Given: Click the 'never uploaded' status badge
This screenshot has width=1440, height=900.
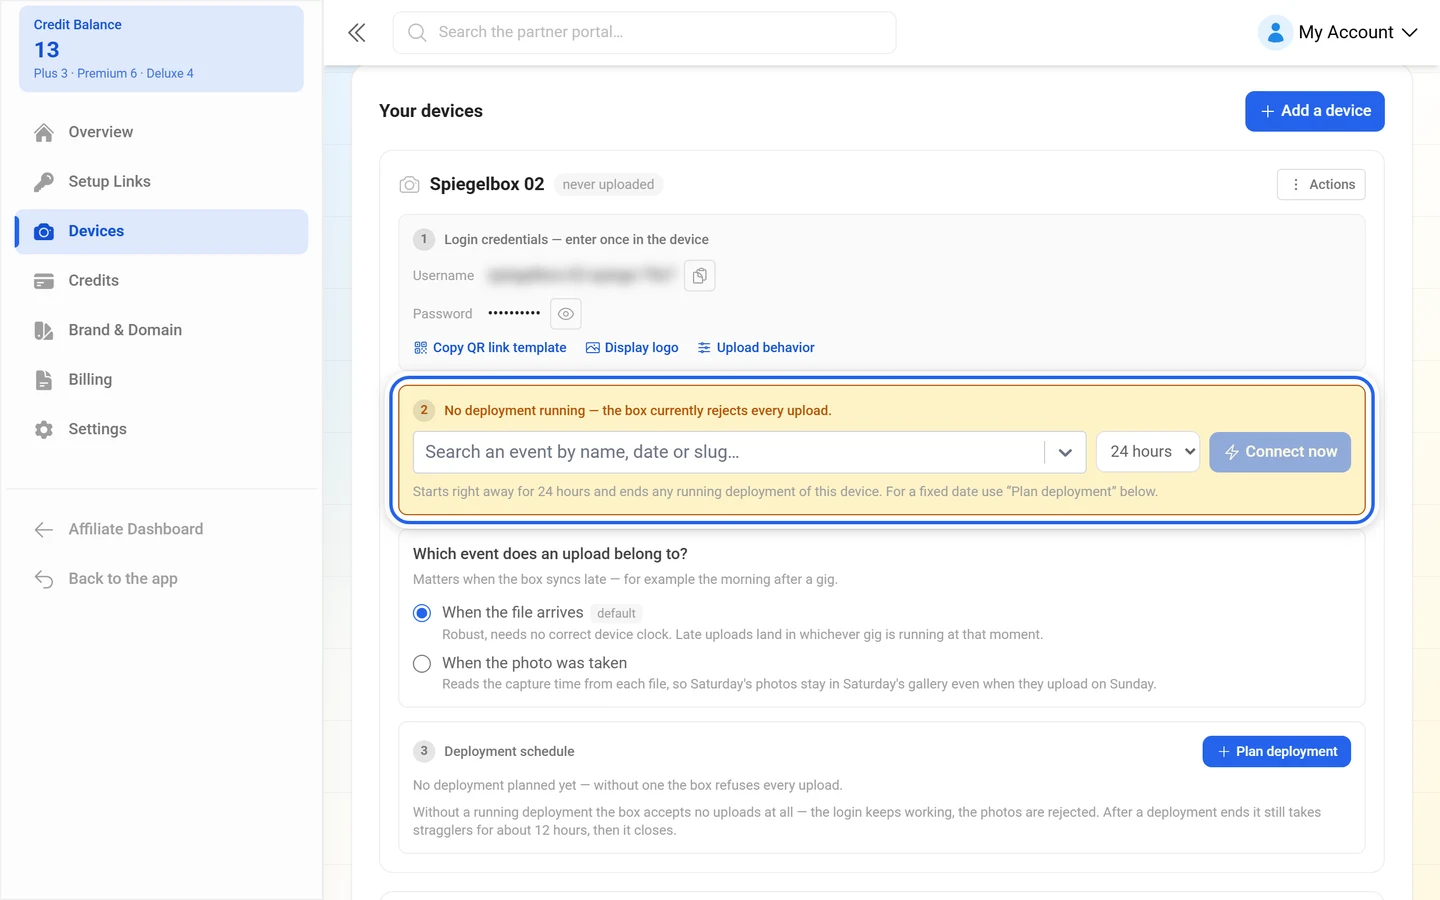Looking at the screenshot, I should (x=608, y=185).
